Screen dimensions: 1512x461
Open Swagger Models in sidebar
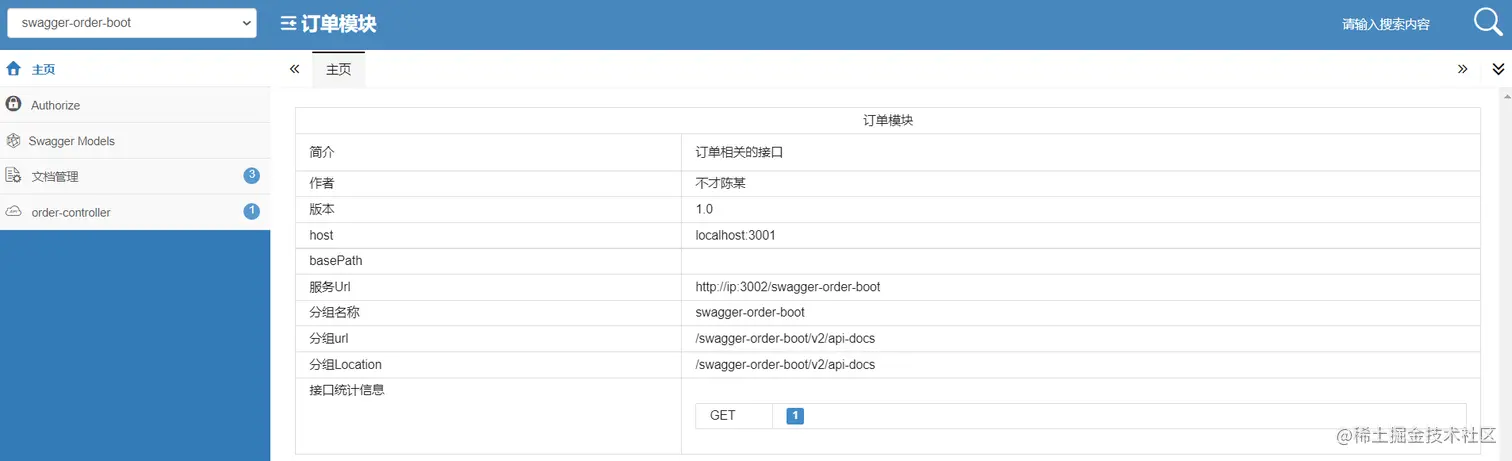pos(135,141)
